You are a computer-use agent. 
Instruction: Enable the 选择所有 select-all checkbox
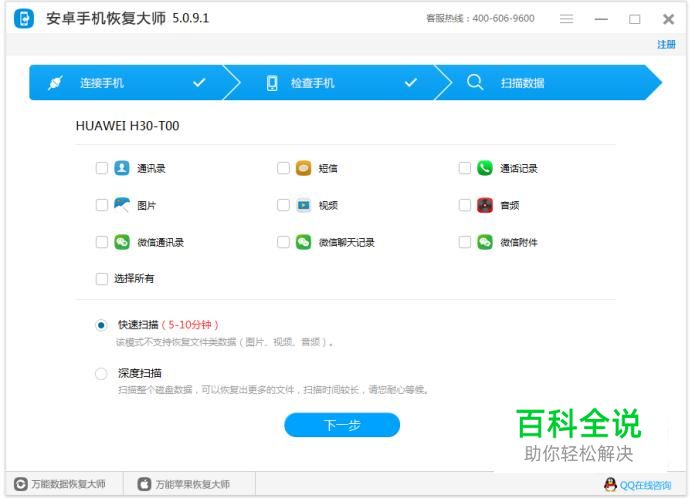tap(102, 279)
